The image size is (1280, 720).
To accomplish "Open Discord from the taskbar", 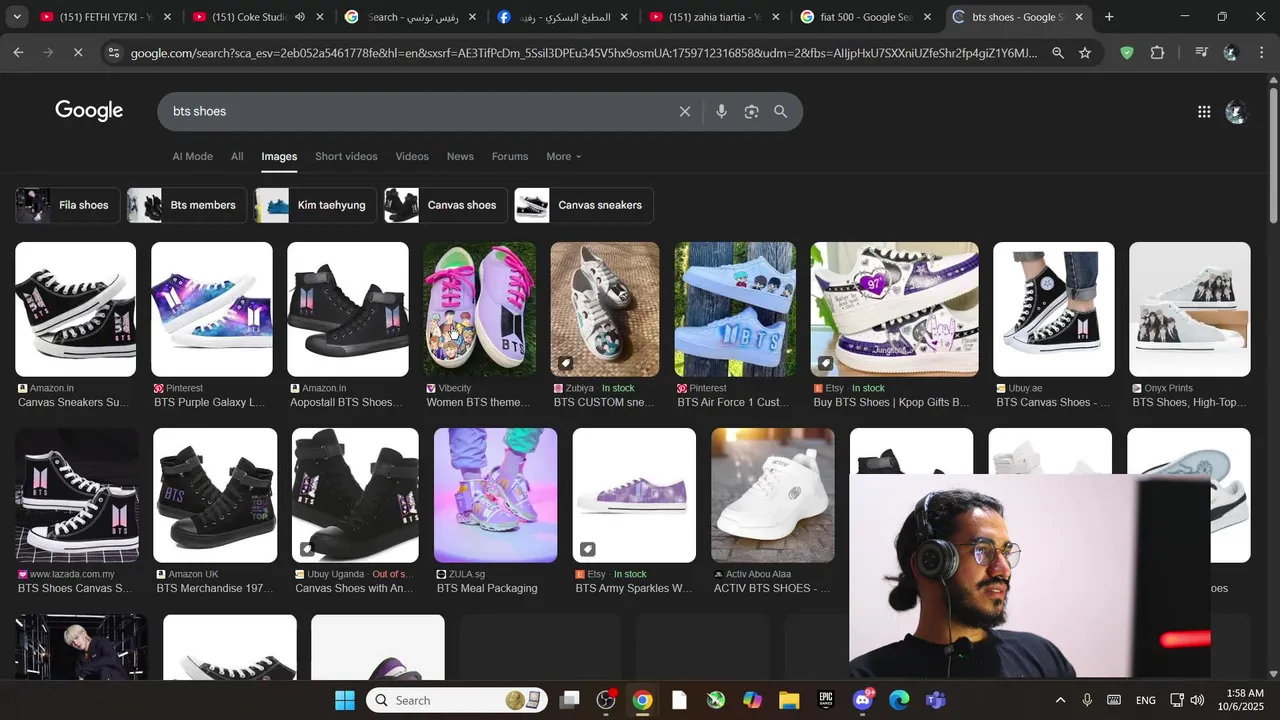I will pyautogui.click(x=863, y=700).
